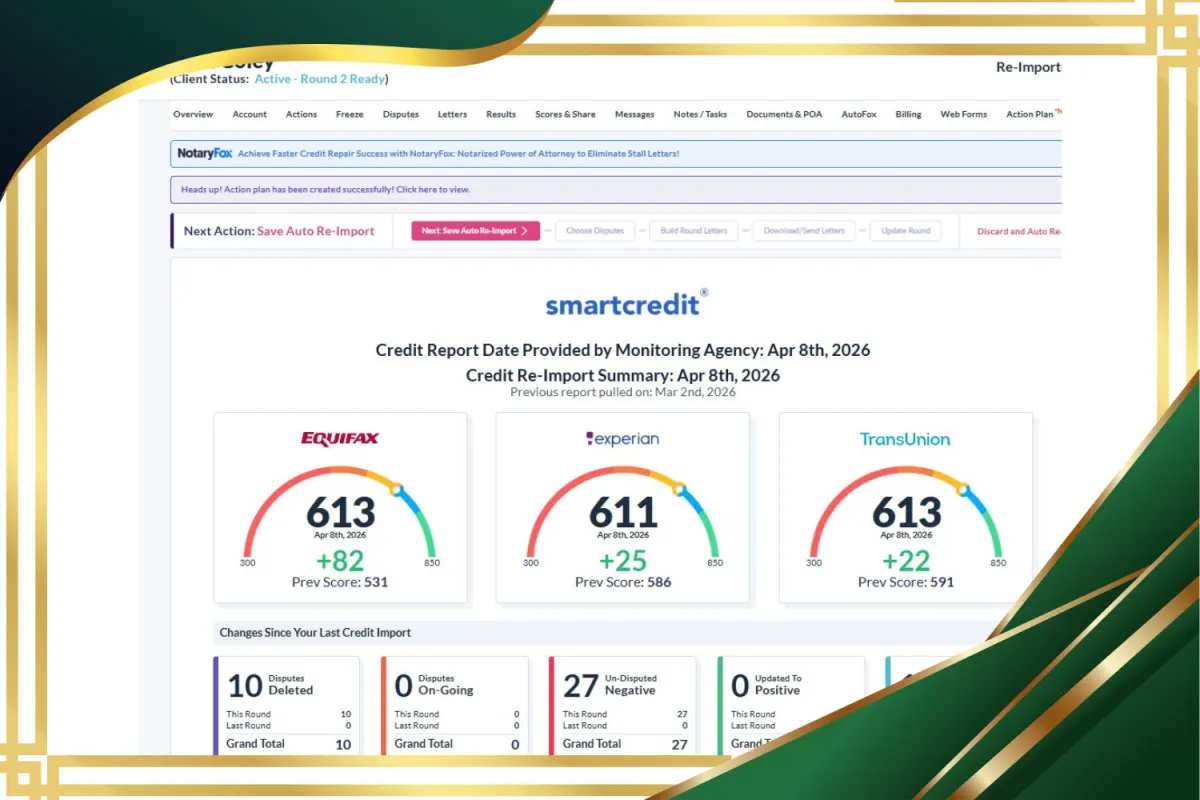The height and width of the screenshot is (800, 1200).
Task: Click Prev Score: 531 text
Action: tap(340, 582)
